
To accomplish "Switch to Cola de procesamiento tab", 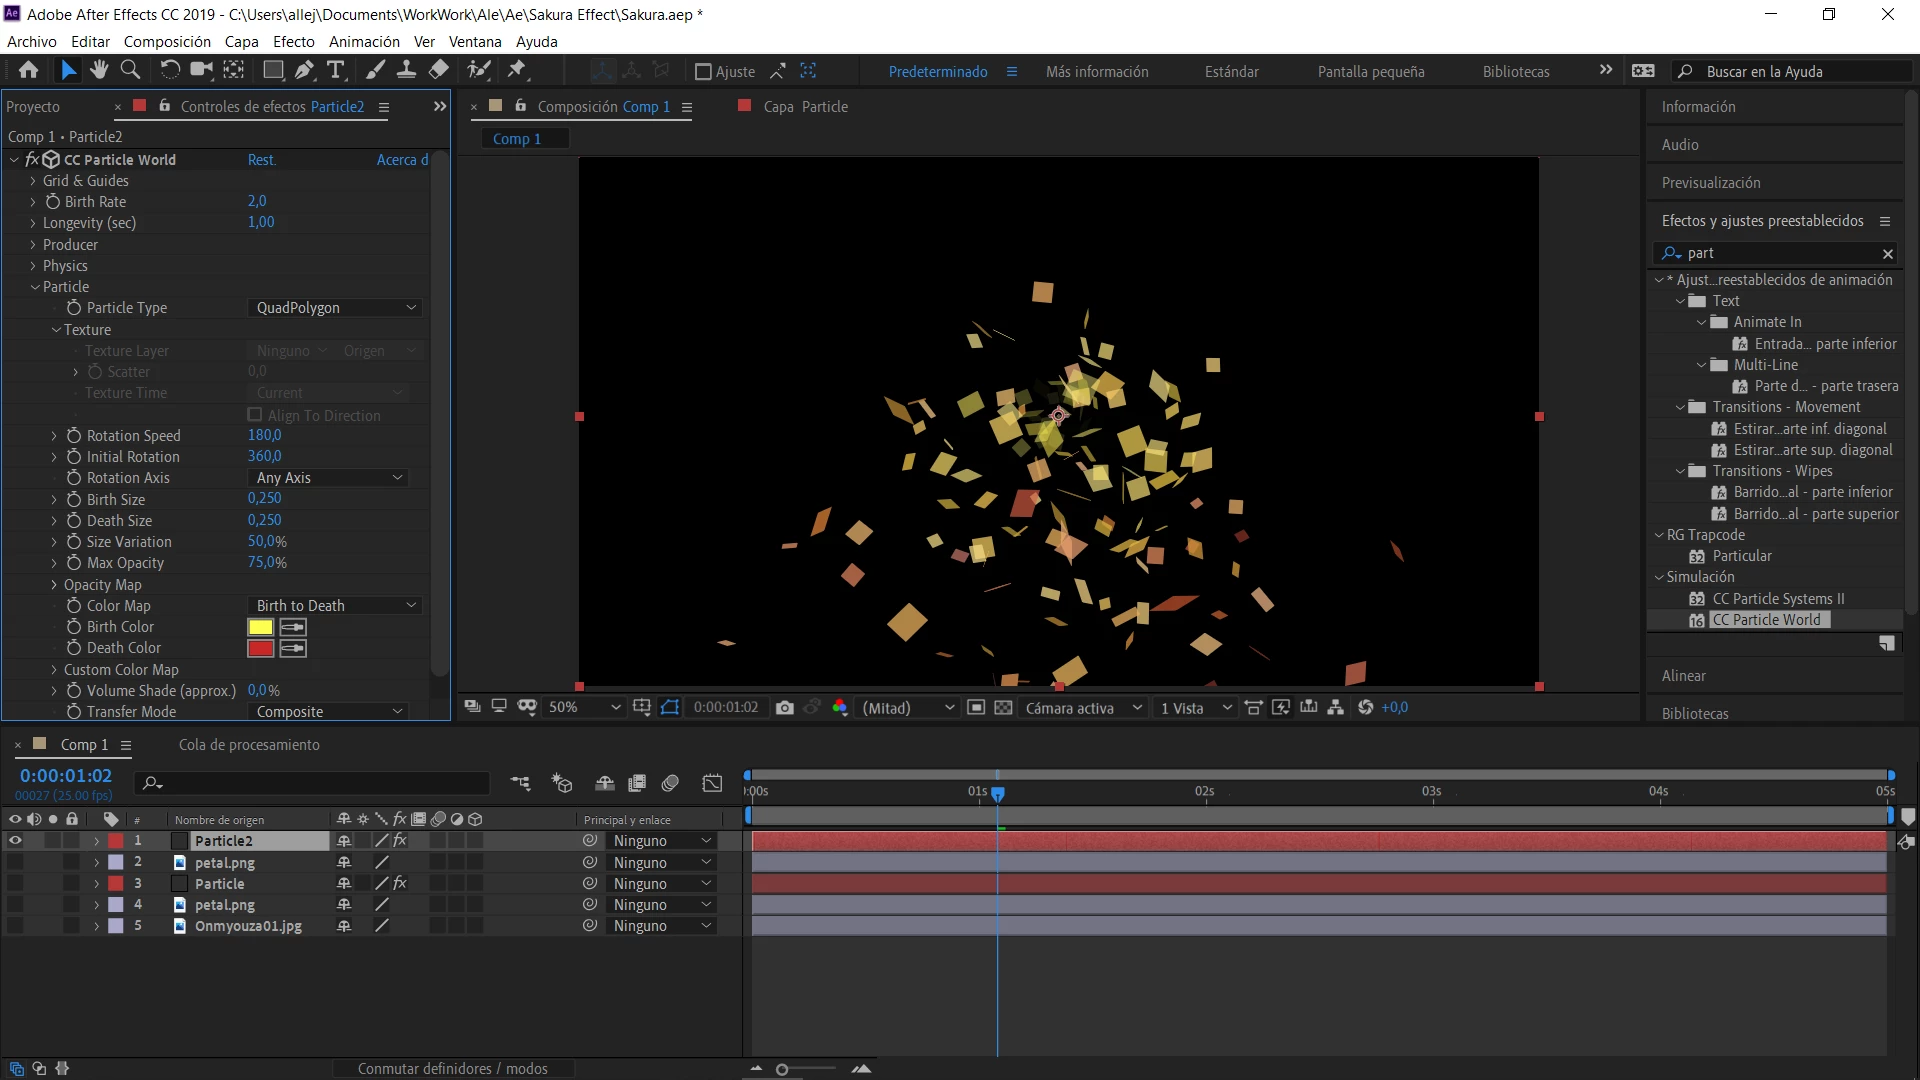I will coord(249,745).
